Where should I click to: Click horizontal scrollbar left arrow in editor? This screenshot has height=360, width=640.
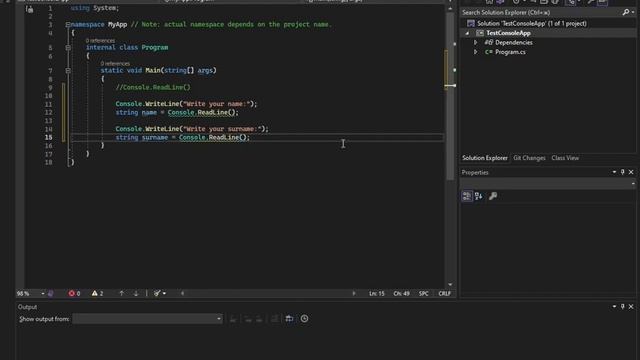[x=182, y=293]
